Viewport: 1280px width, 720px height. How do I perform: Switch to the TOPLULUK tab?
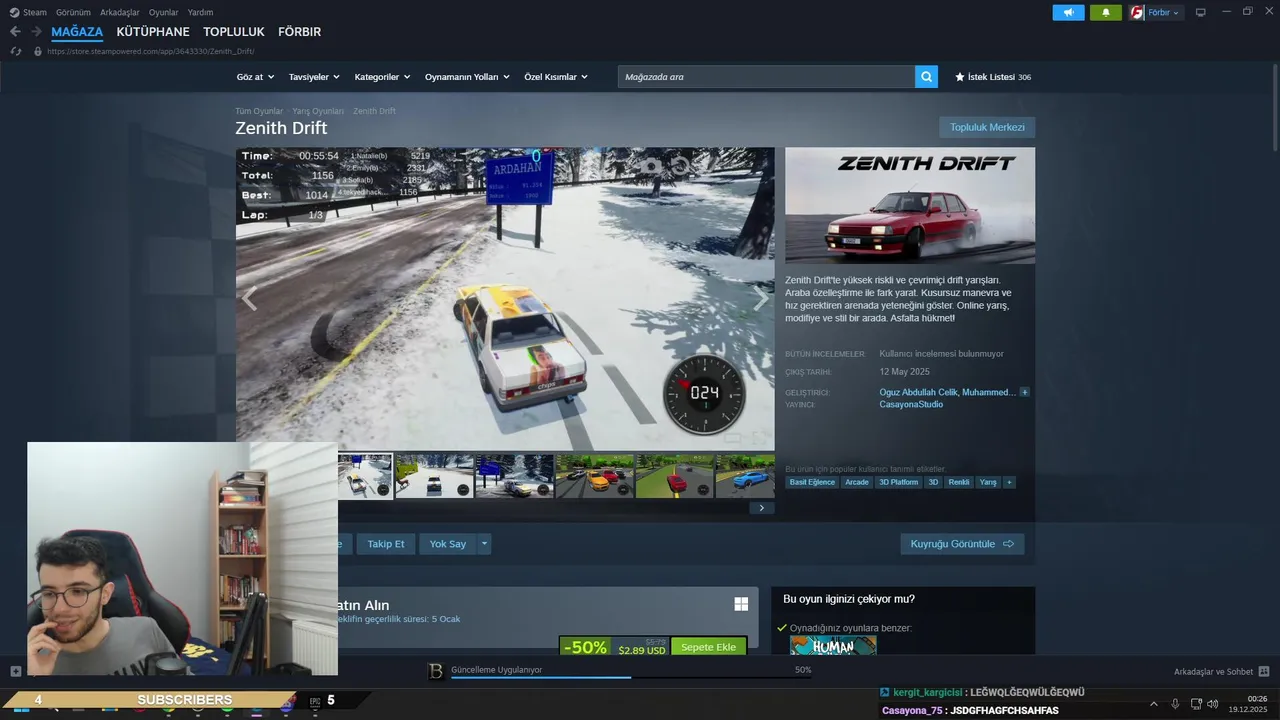click(234, 32)
